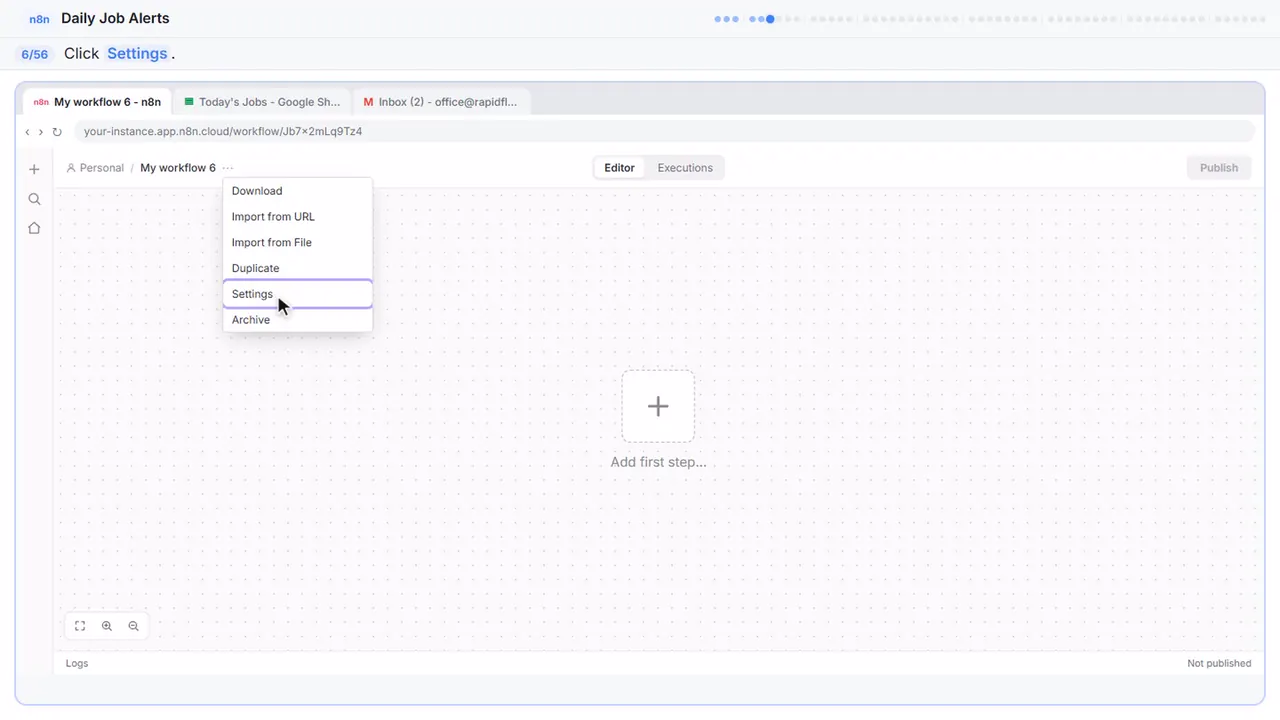The height and width of the screenshot is (720, 1280).
Task: Open the Today's Jobs Google Sheets tab
Action: coord(262,102)
